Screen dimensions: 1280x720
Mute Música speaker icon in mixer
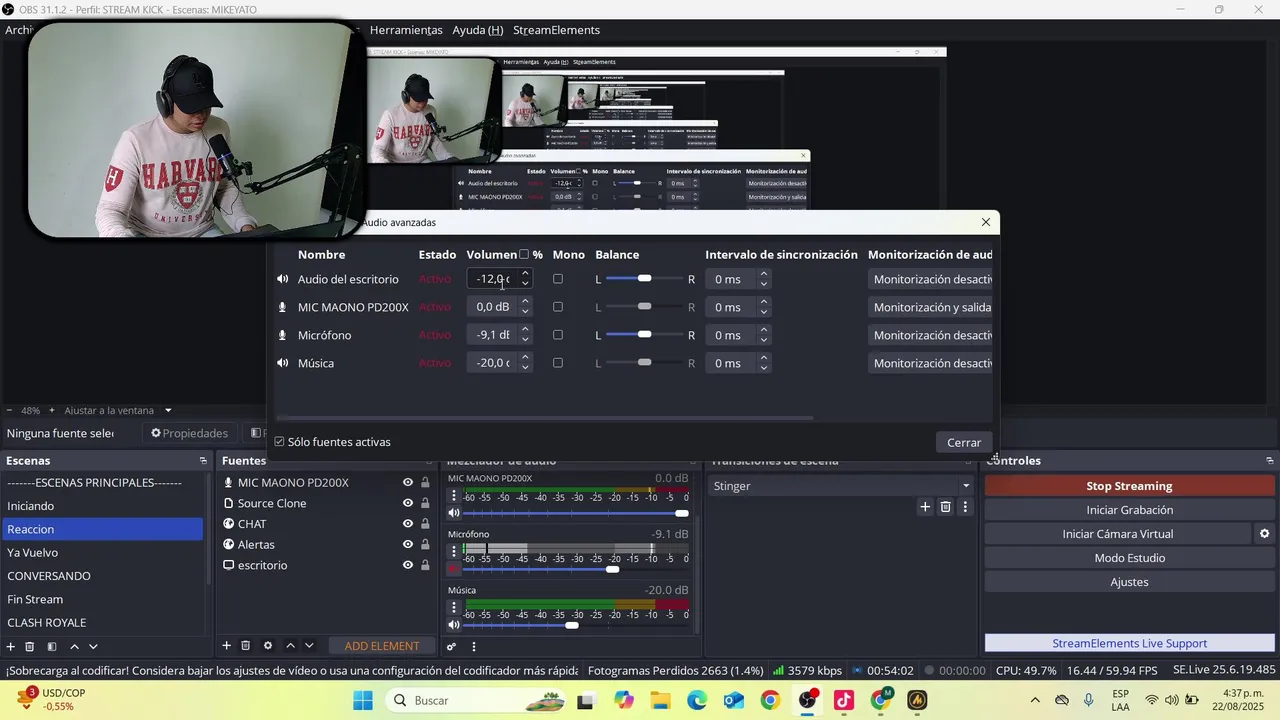454,625
